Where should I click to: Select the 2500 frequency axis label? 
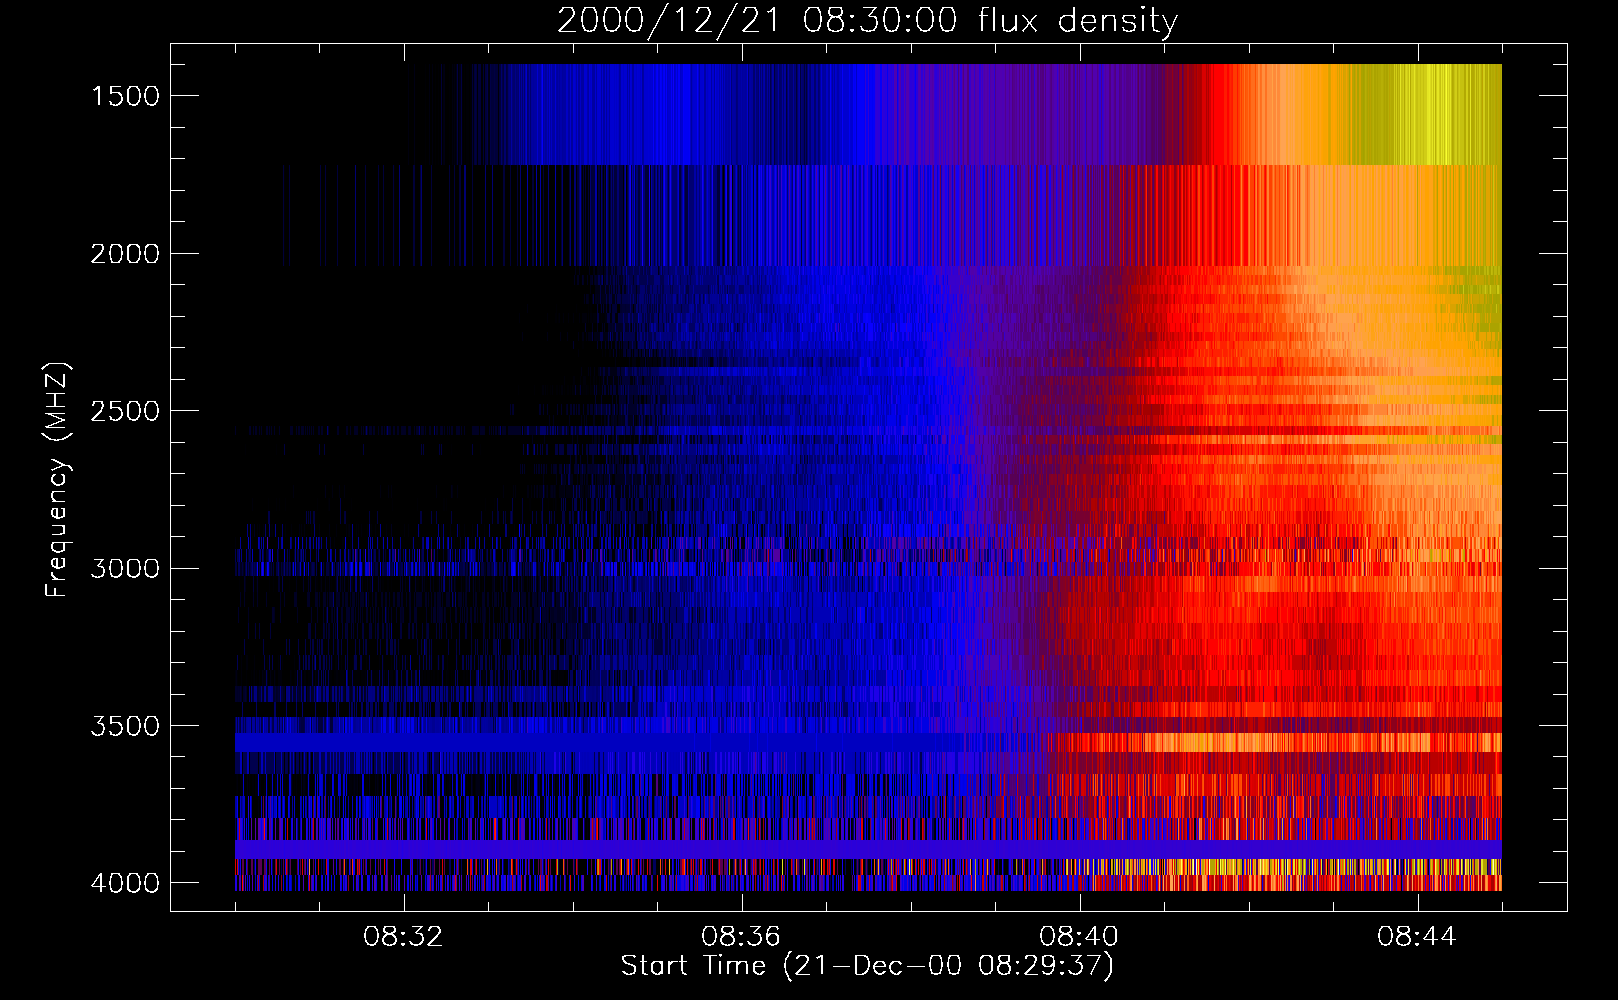125,411
